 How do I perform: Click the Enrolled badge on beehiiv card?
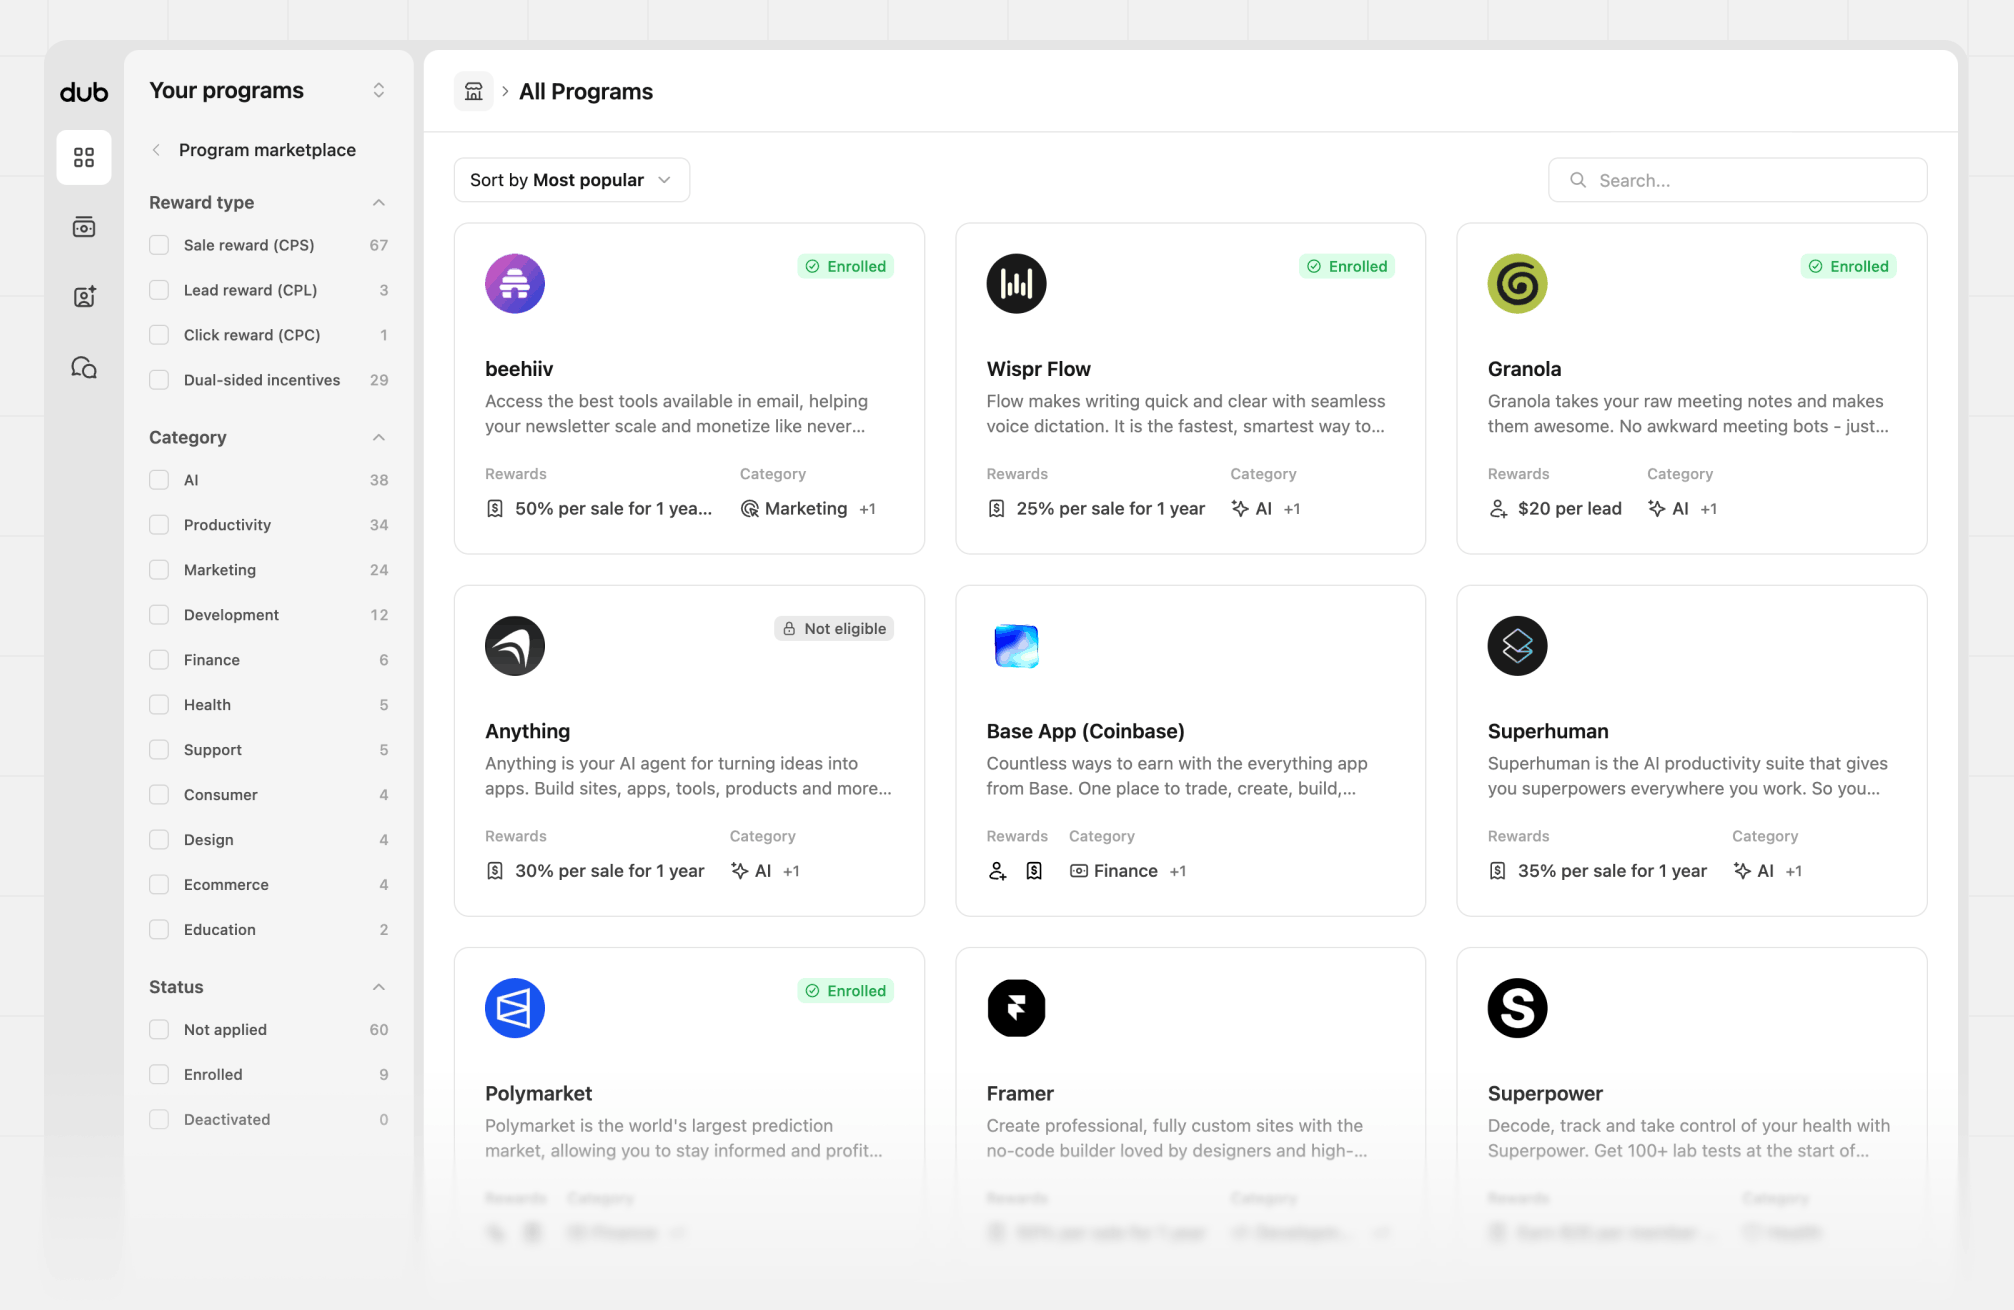[846, 266]
